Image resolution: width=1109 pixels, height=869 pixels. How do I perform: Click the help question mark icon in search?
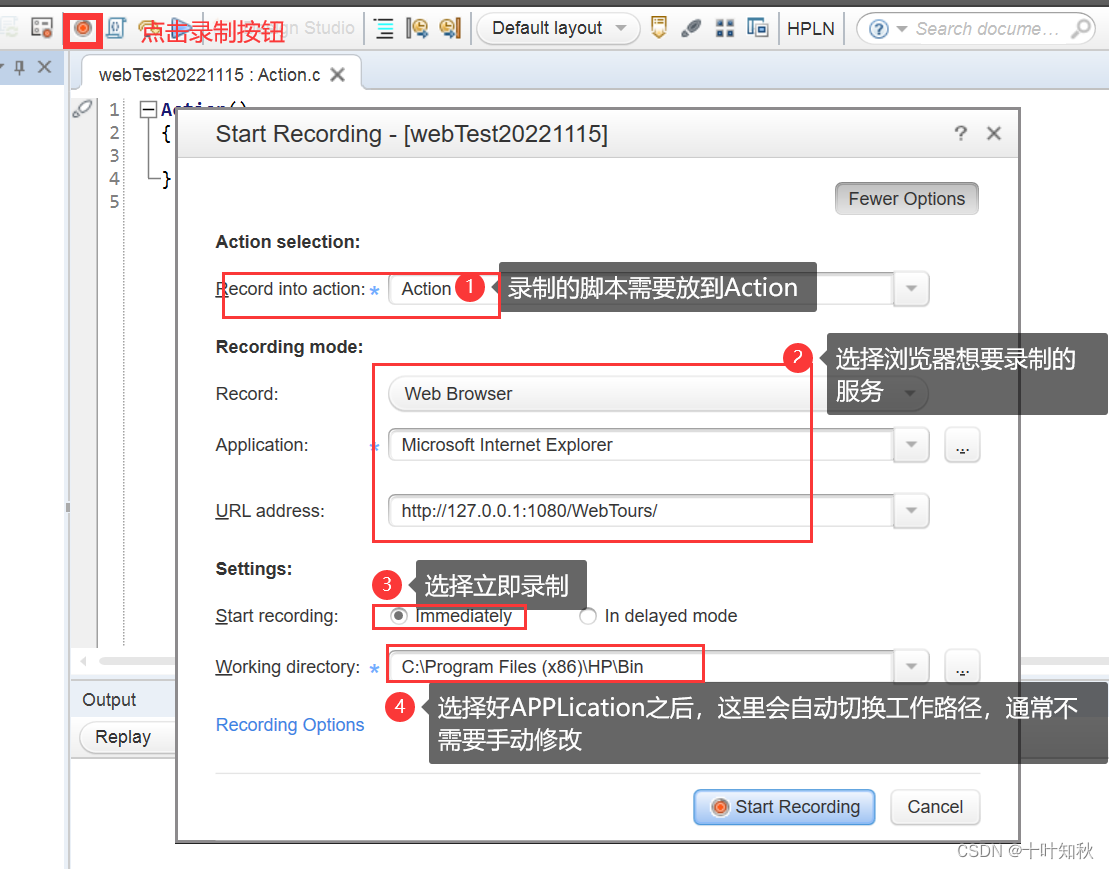click(878, 29)
